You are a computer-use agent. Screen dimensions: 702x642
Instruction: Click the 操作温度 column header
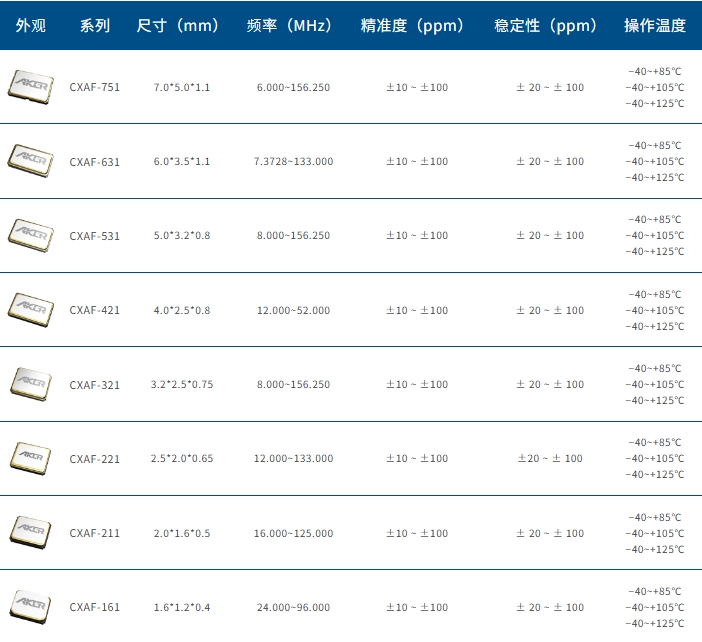click(655, 26)
